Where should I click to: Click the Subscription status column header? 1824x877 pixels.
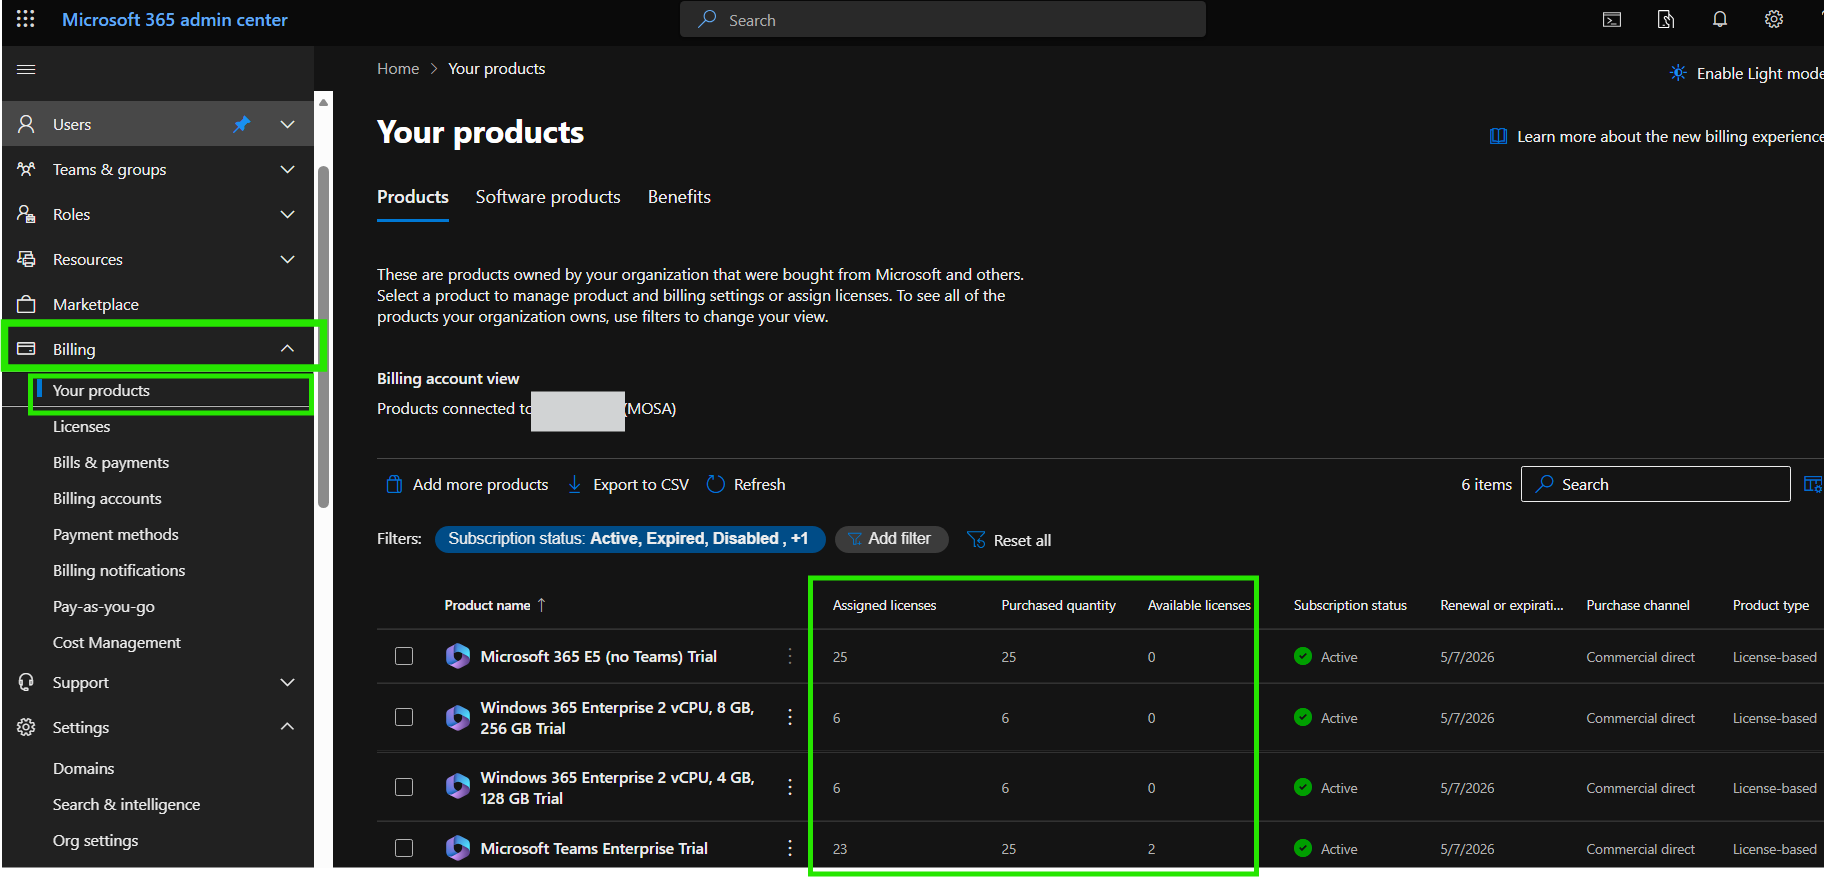1350,605
